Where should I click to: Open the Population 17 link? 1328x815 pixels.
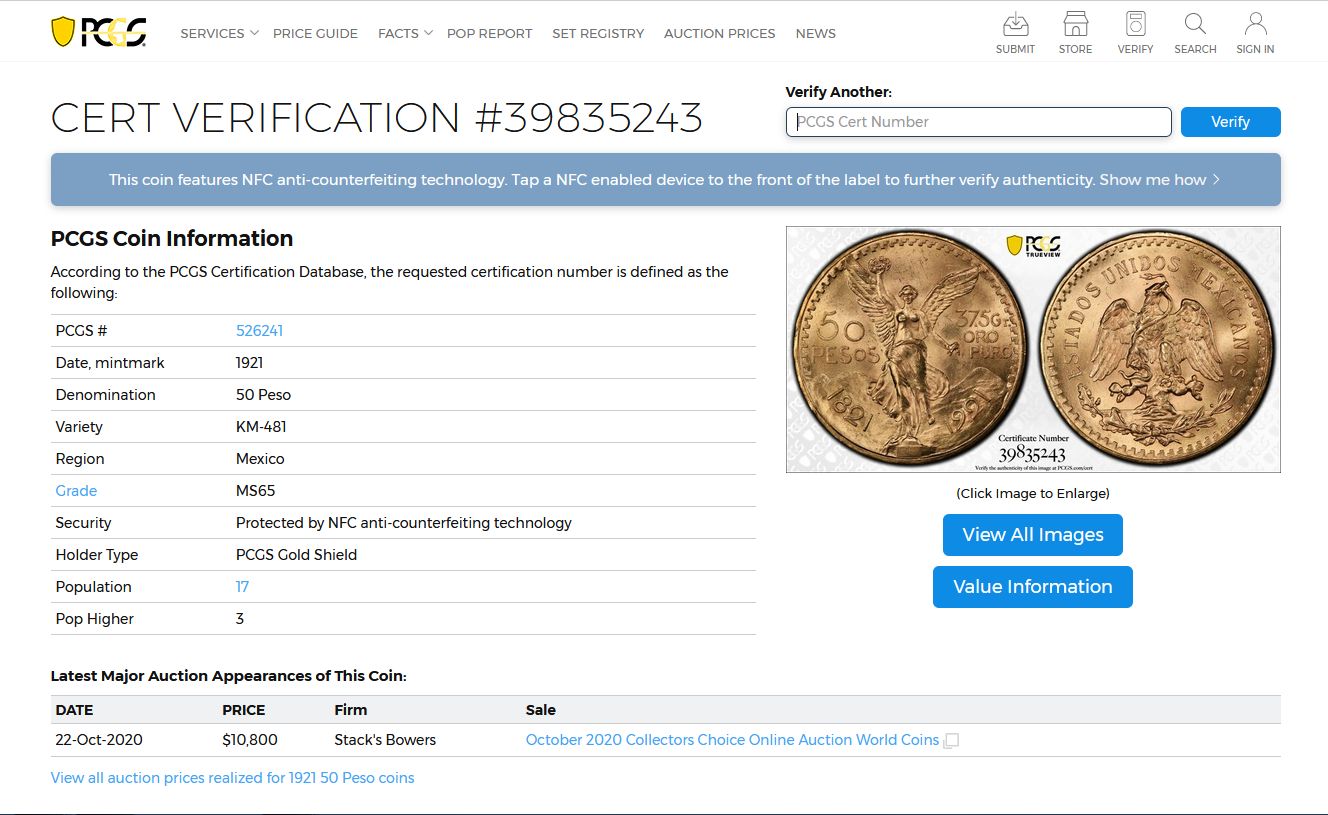[242, 587]
